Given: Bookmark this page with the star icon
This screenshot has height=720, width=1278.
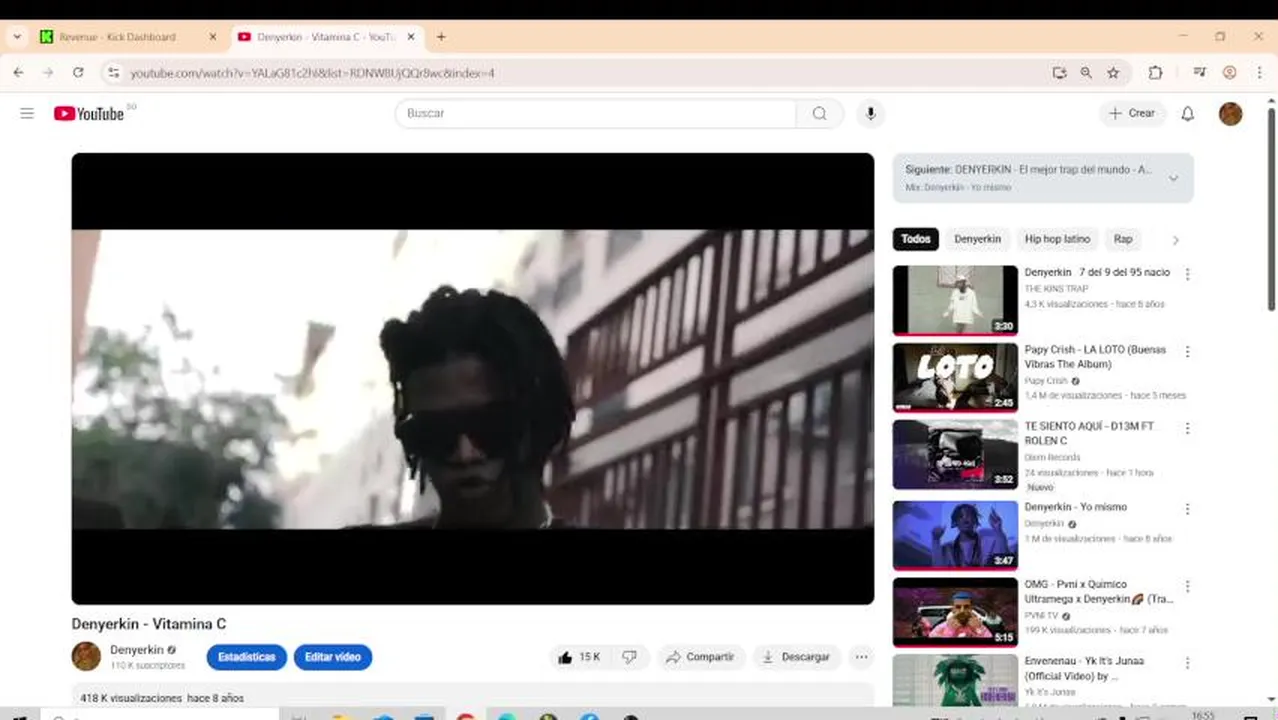Looking at the screenshot, I should 1113,72.
